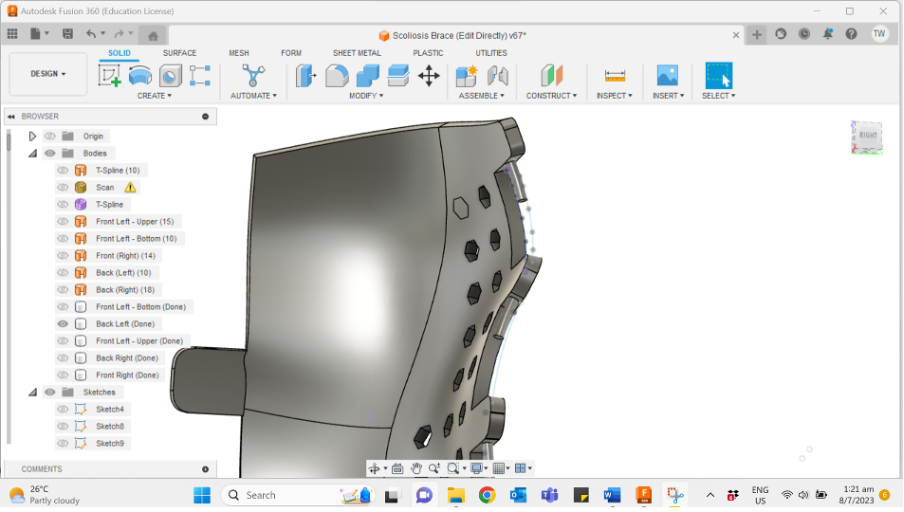
Task: Select Create Form tool
Action: pyautogui.click(x=140, y=76)
